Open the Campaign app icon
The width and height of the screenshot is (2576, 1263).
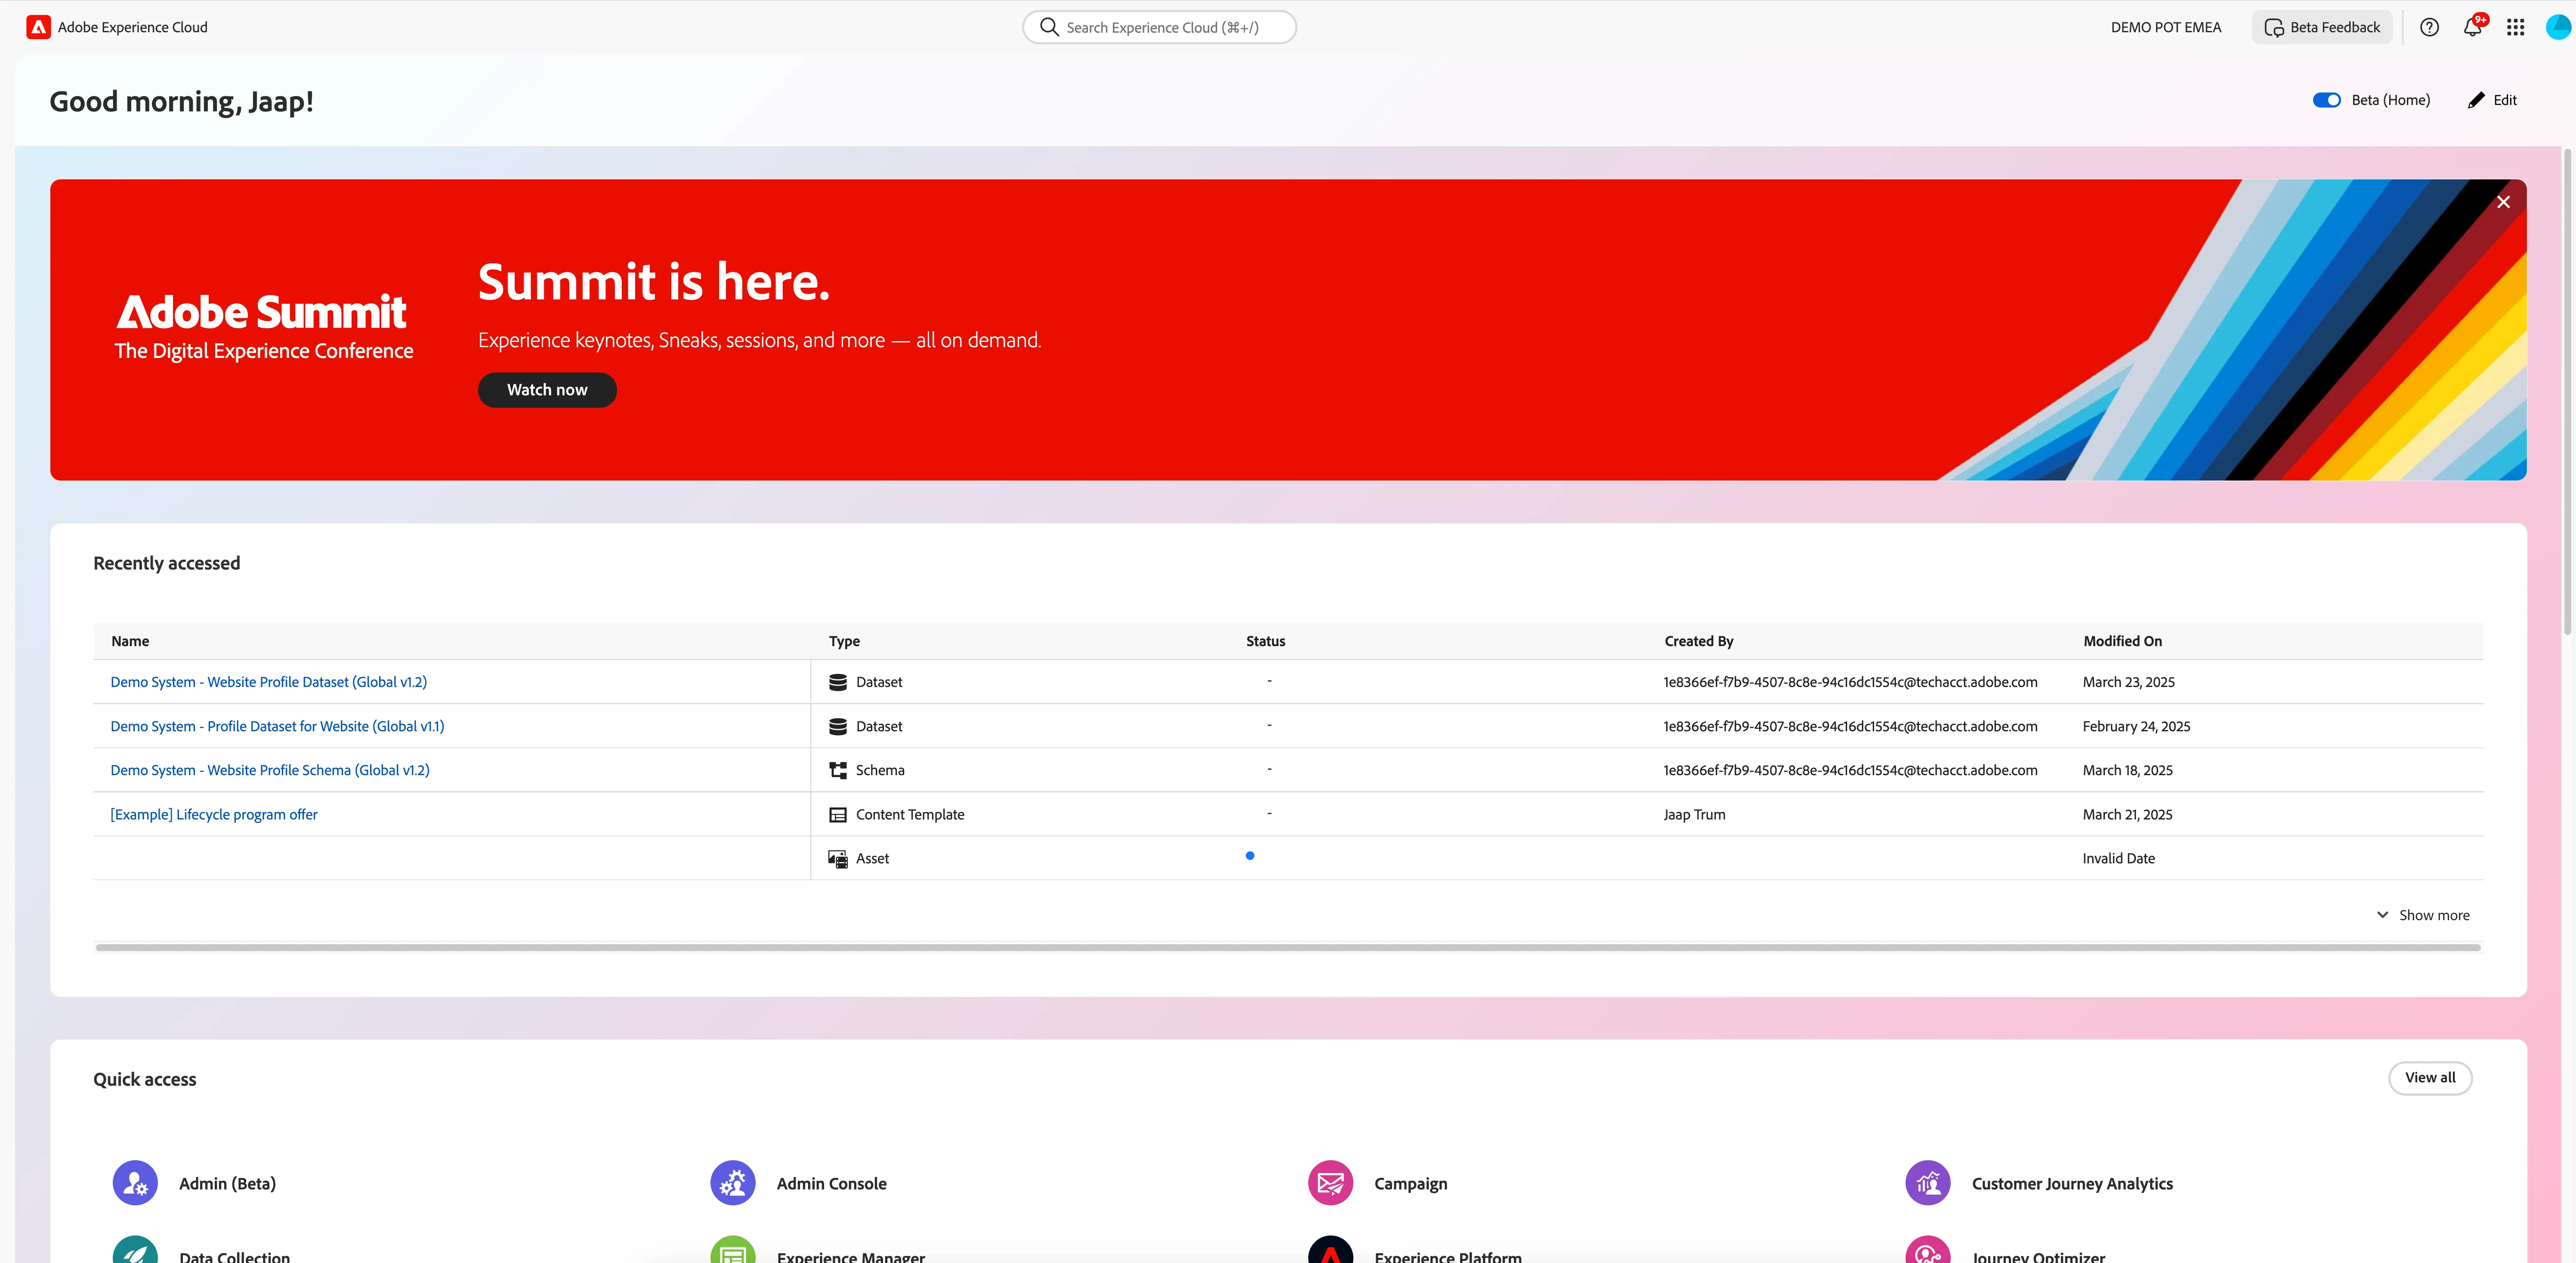[1330, 1183]
